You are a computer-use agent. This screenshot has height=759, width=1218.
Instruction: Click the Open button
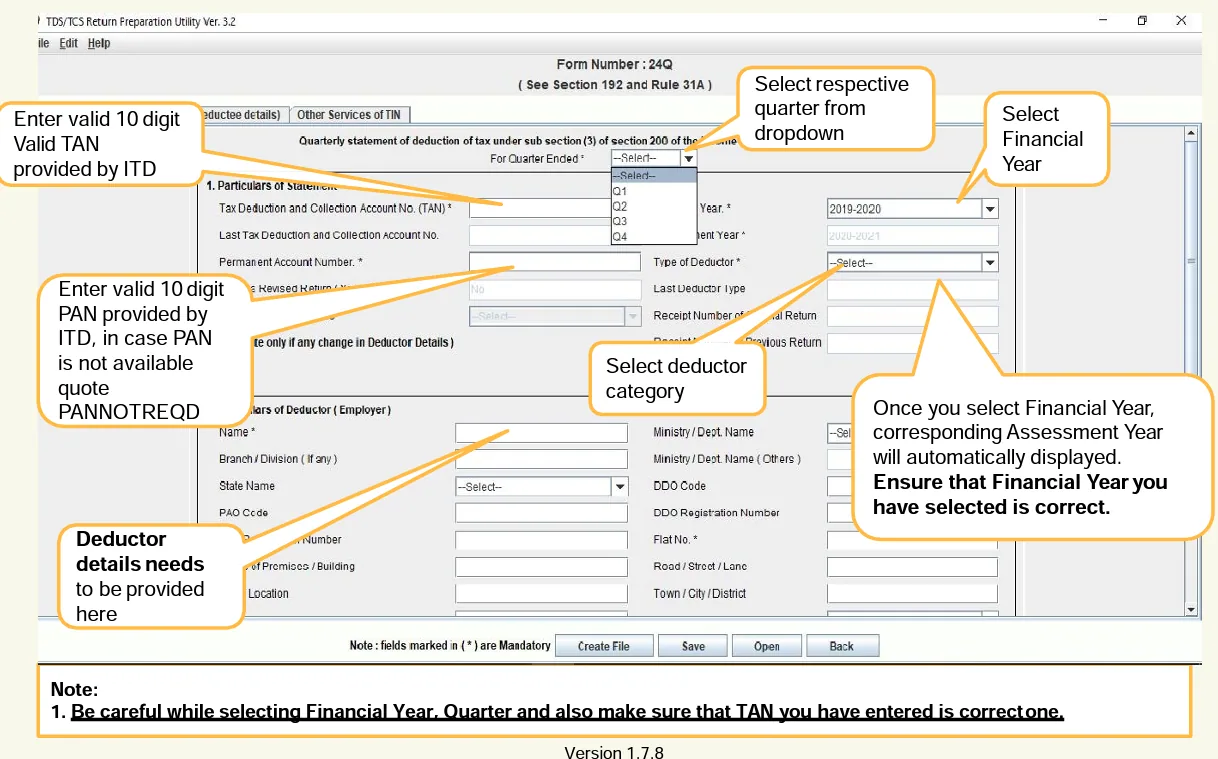[767, 646]
